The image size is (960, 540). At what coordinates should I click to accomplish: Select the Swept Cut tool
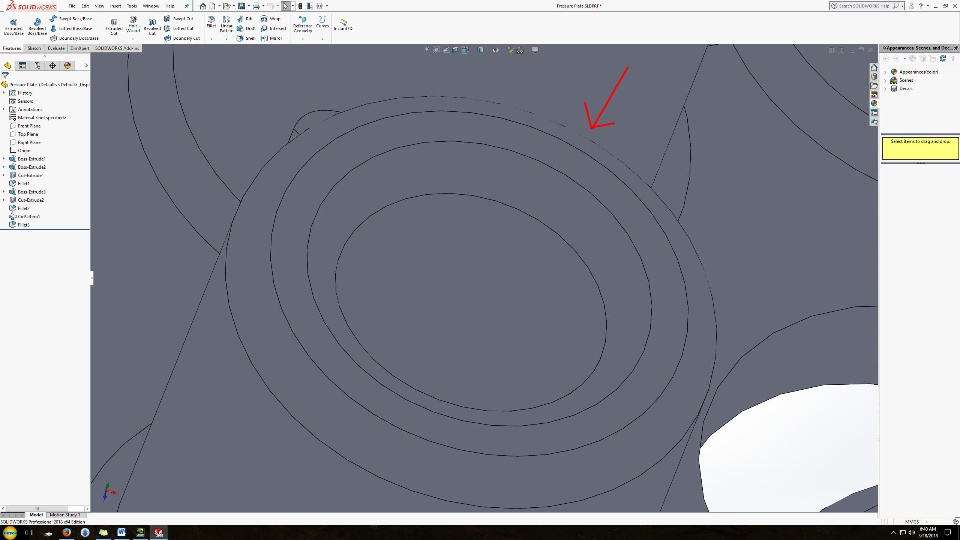click(179, 19)
